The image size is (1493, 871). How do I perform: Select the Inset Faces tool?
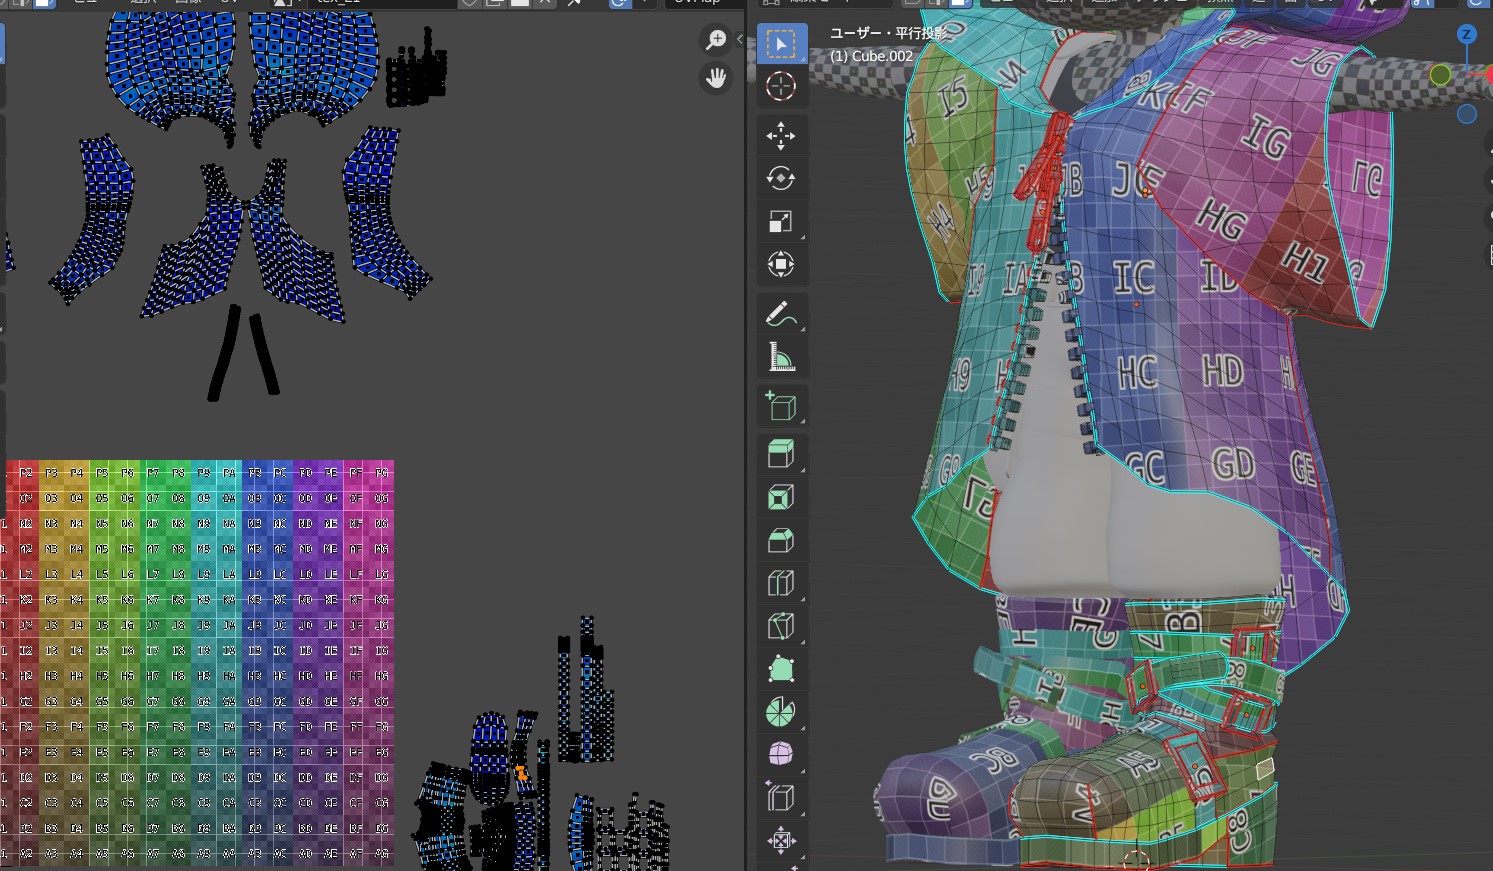(781, 497)
